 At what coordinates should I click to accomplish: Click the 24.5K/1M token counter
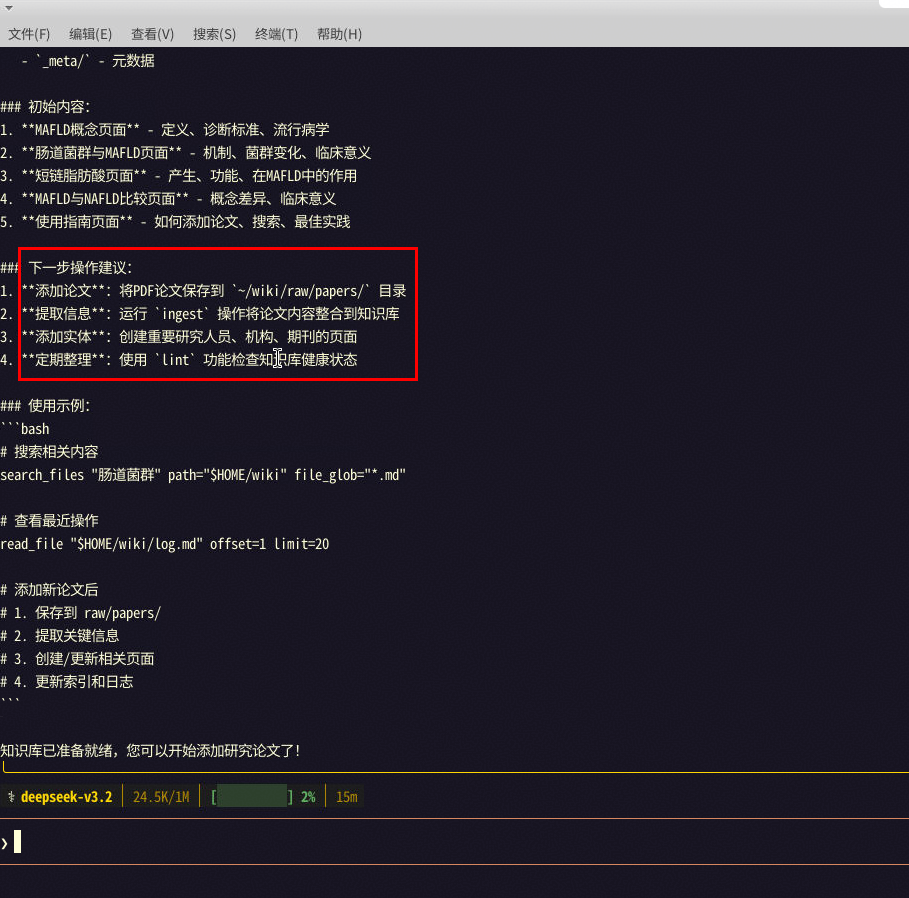(x=161, y=797)
